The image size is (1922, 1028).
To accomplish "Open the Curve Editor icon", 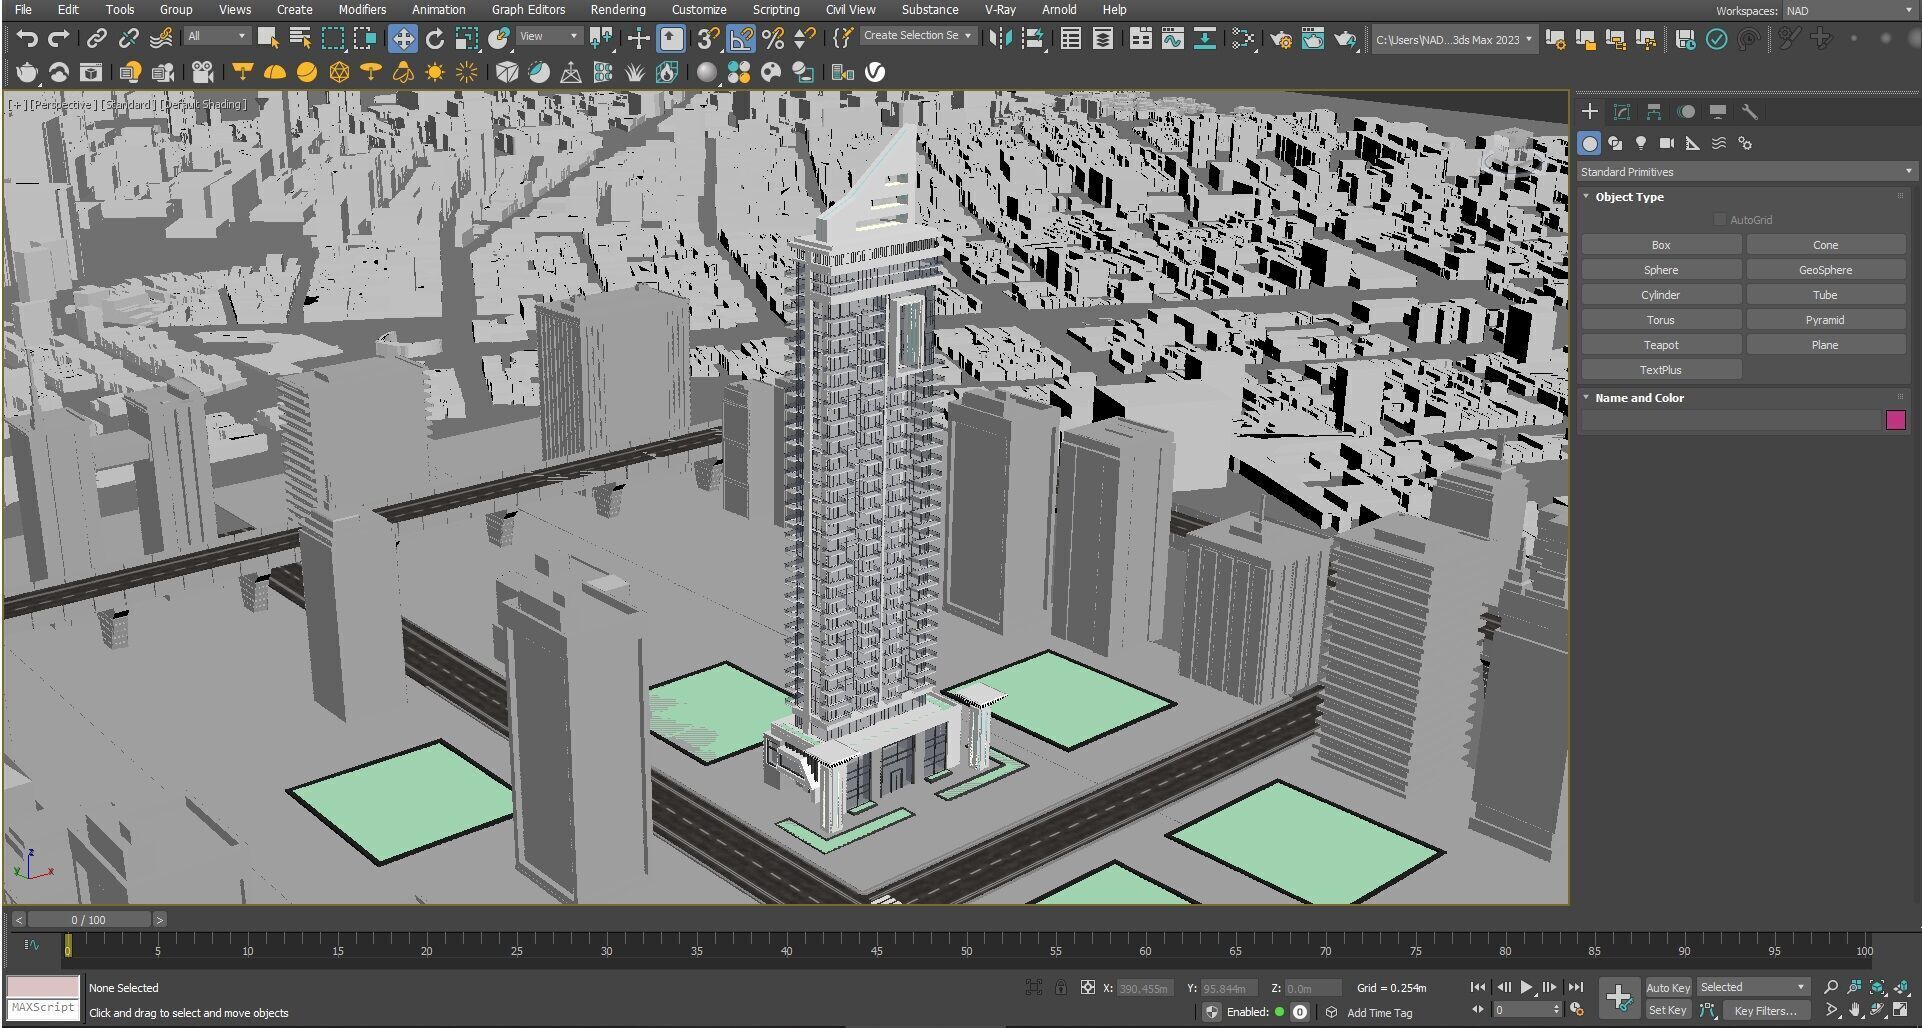I will (x=1173, y=39).
